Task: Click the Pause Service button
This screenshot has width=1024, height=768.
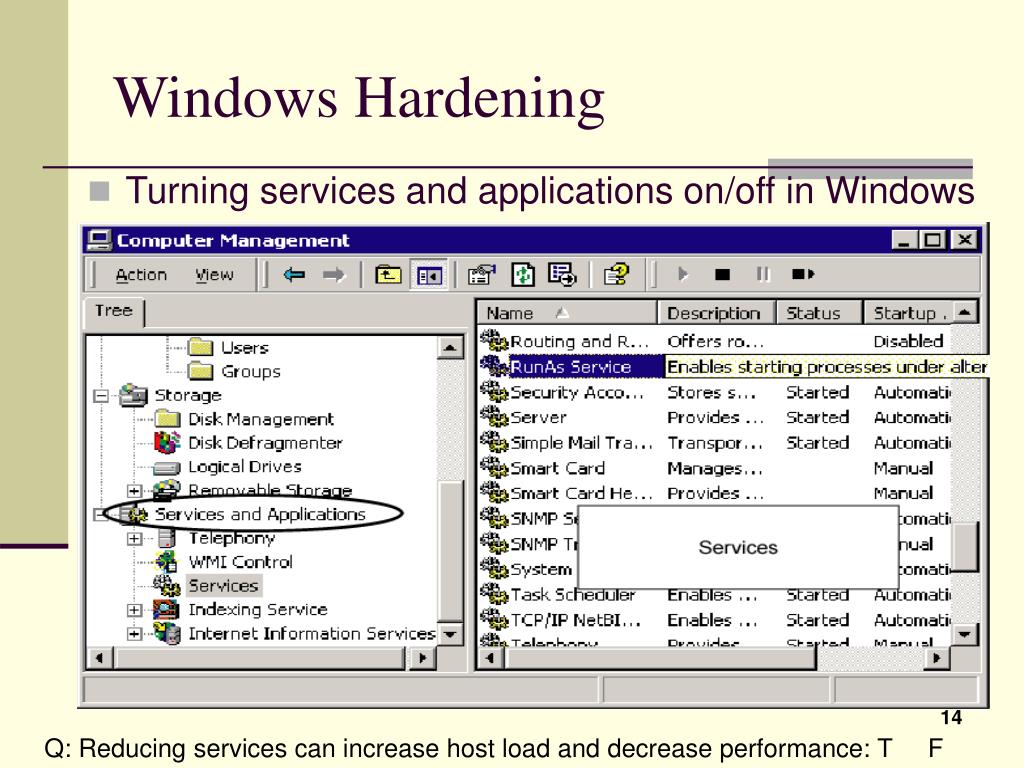Action: coord(762,274)
